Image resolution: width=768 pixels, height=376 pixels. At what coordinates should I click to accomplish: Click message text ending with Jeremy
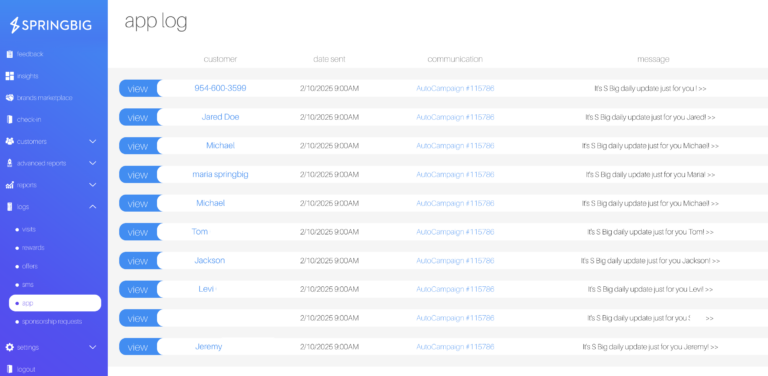[650, 347]
